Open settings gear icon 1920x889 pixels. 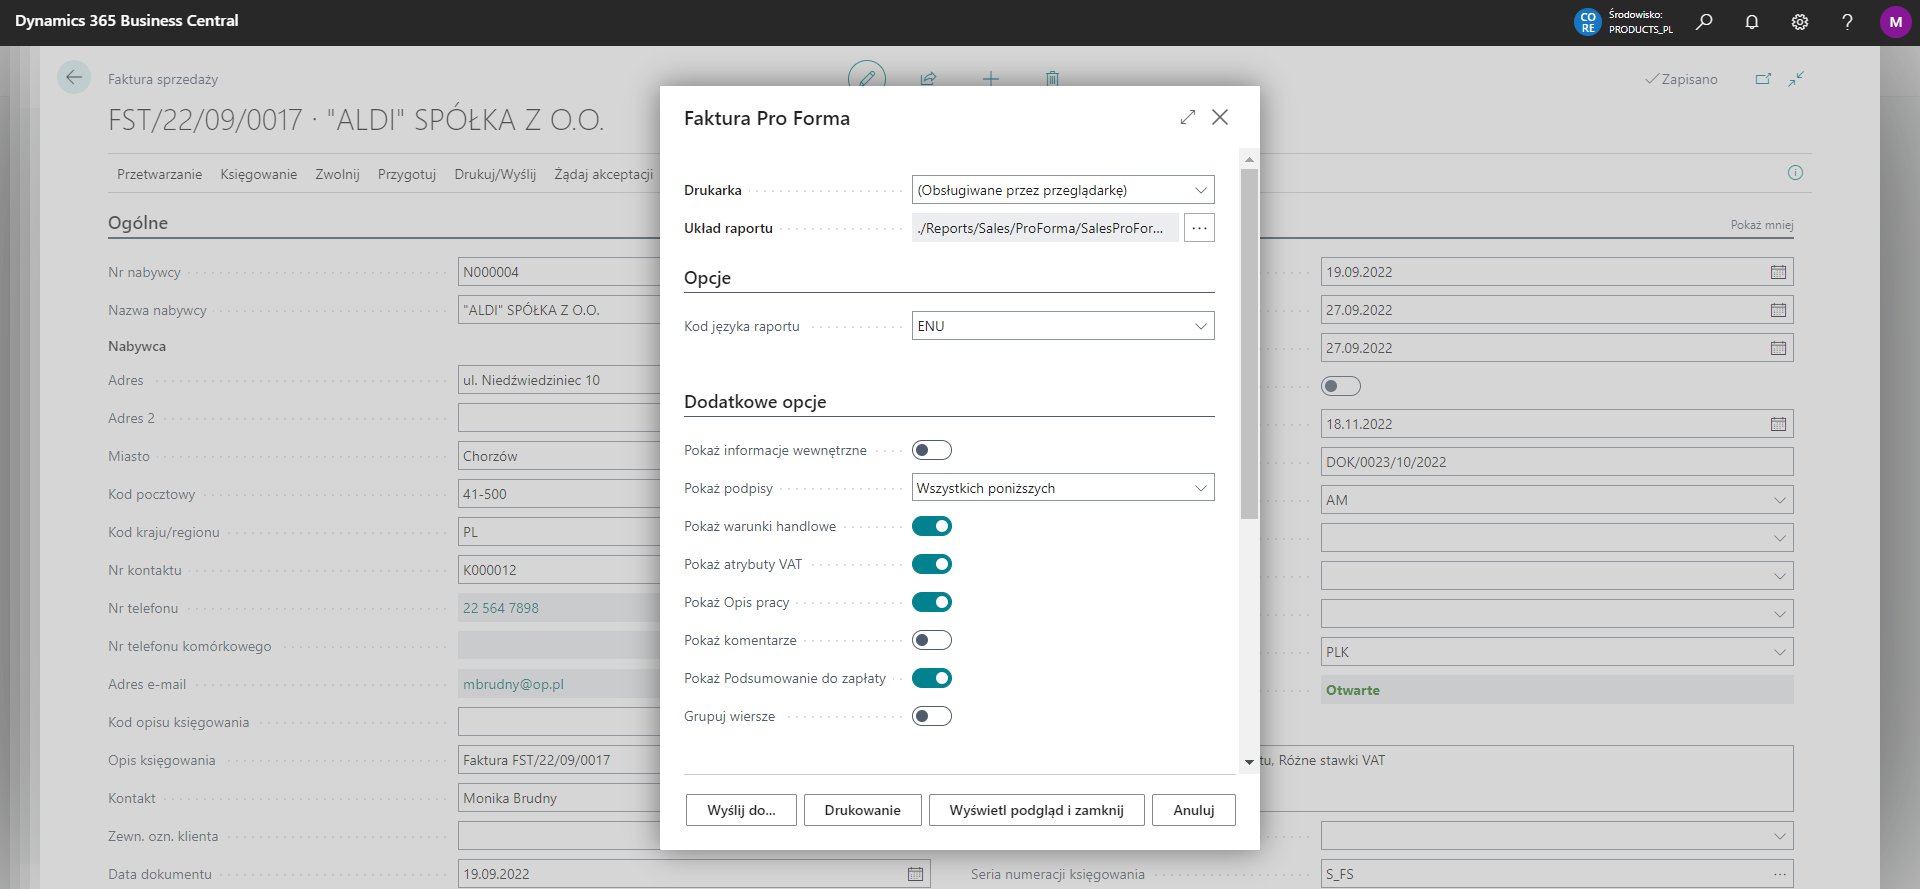(1800, 22)
